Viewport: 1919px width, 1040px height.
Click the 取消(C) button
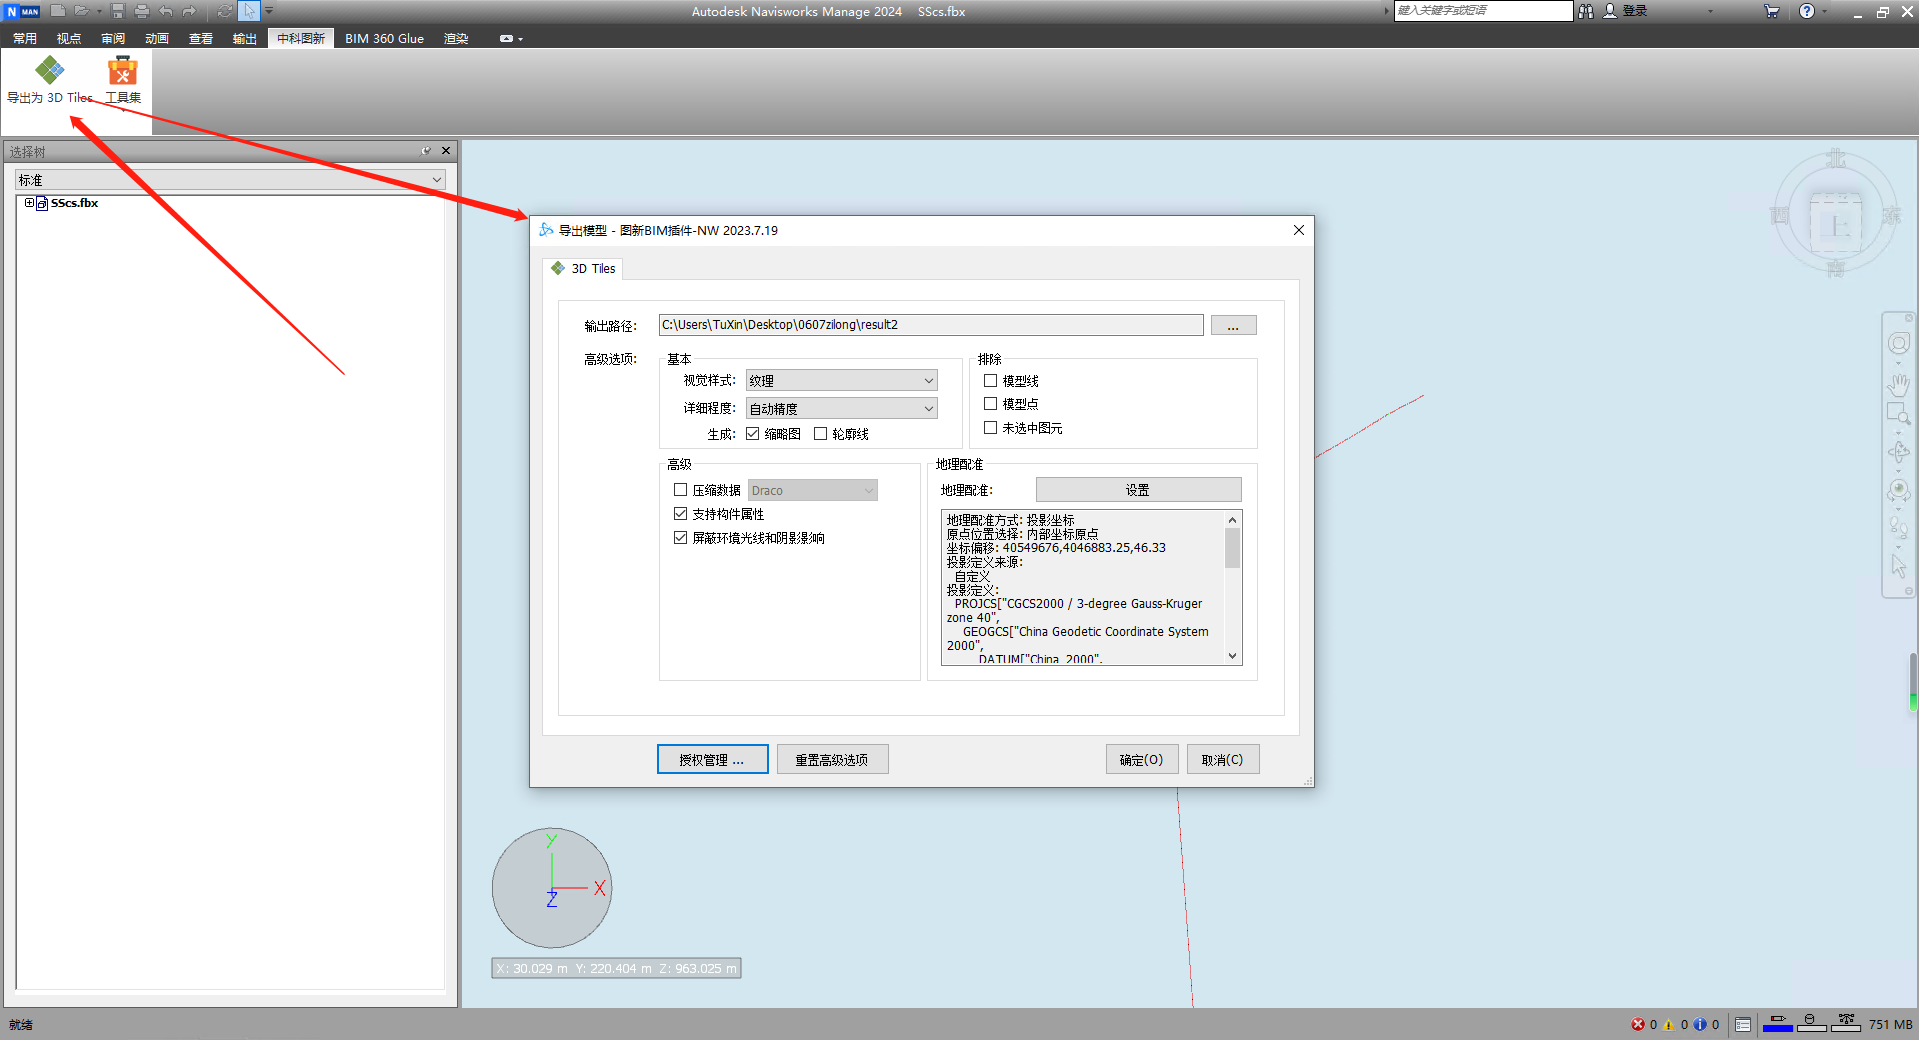click(x=1222, y=759)
